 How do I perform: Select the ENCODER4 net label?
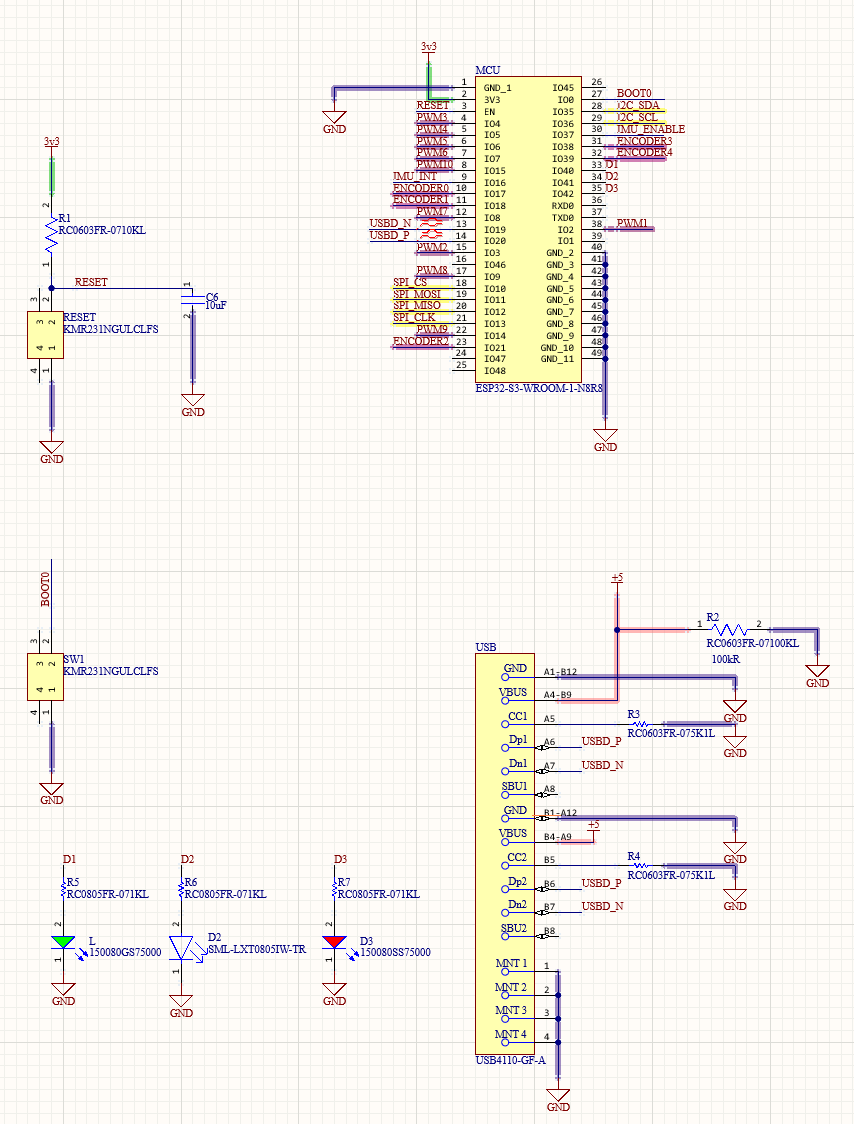pyautogui.click(x=645, y=153)
